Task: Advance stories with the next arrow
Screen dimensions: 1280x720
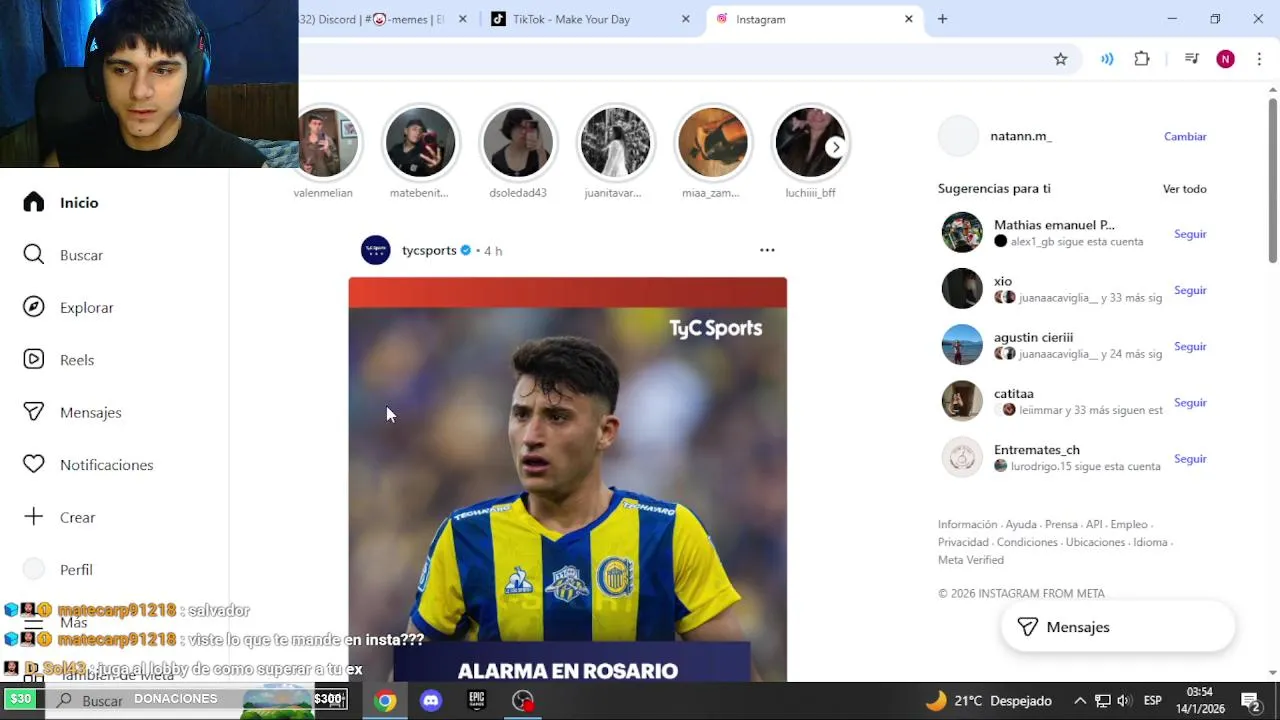Action: click(835, 147)
